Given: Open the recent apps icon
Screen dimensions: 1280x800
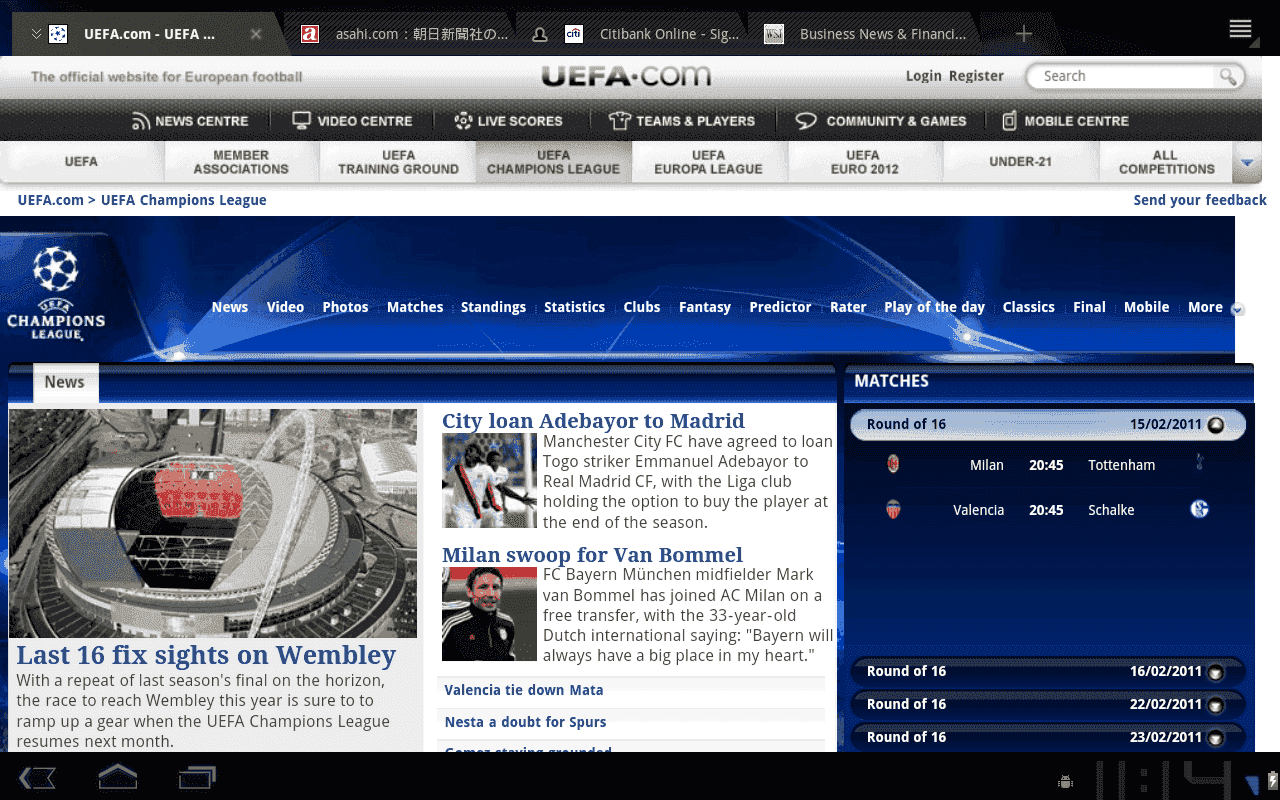Looking at the screenshot, I should 197,777.
